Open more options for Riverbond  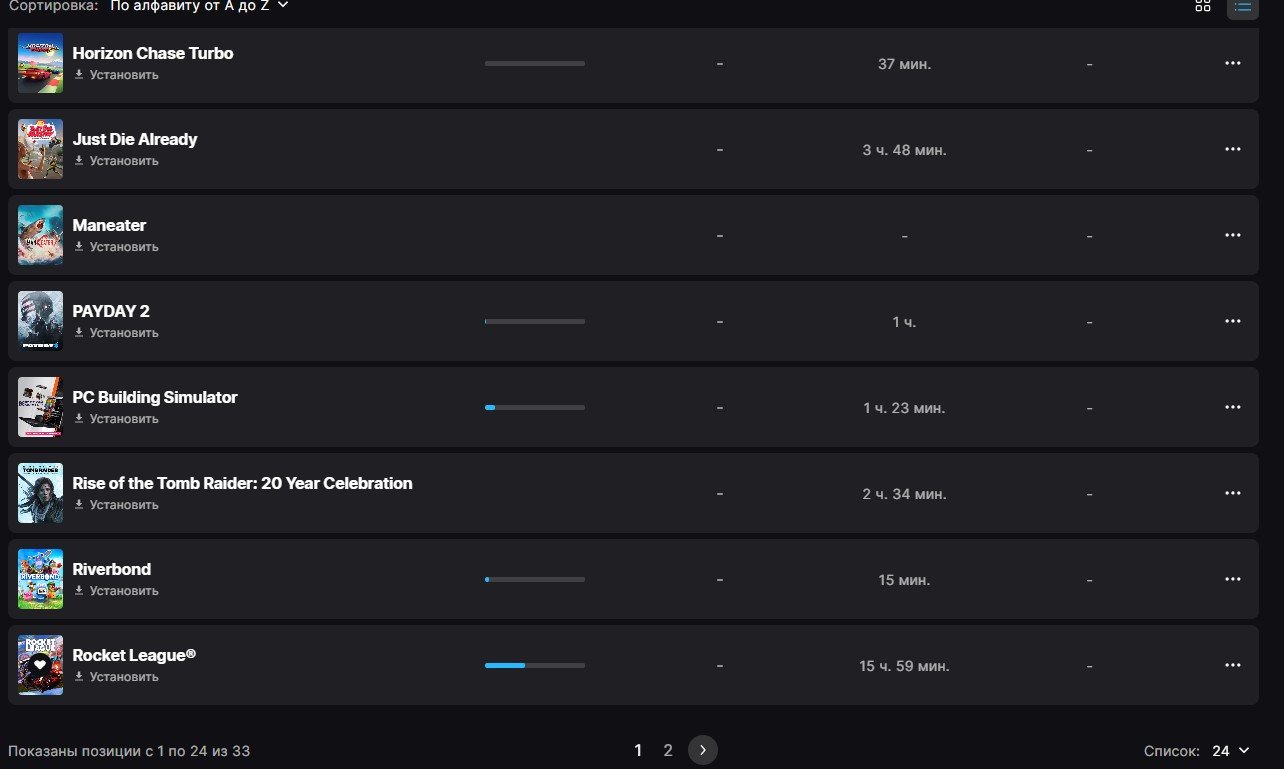[x=1233, y=579]
